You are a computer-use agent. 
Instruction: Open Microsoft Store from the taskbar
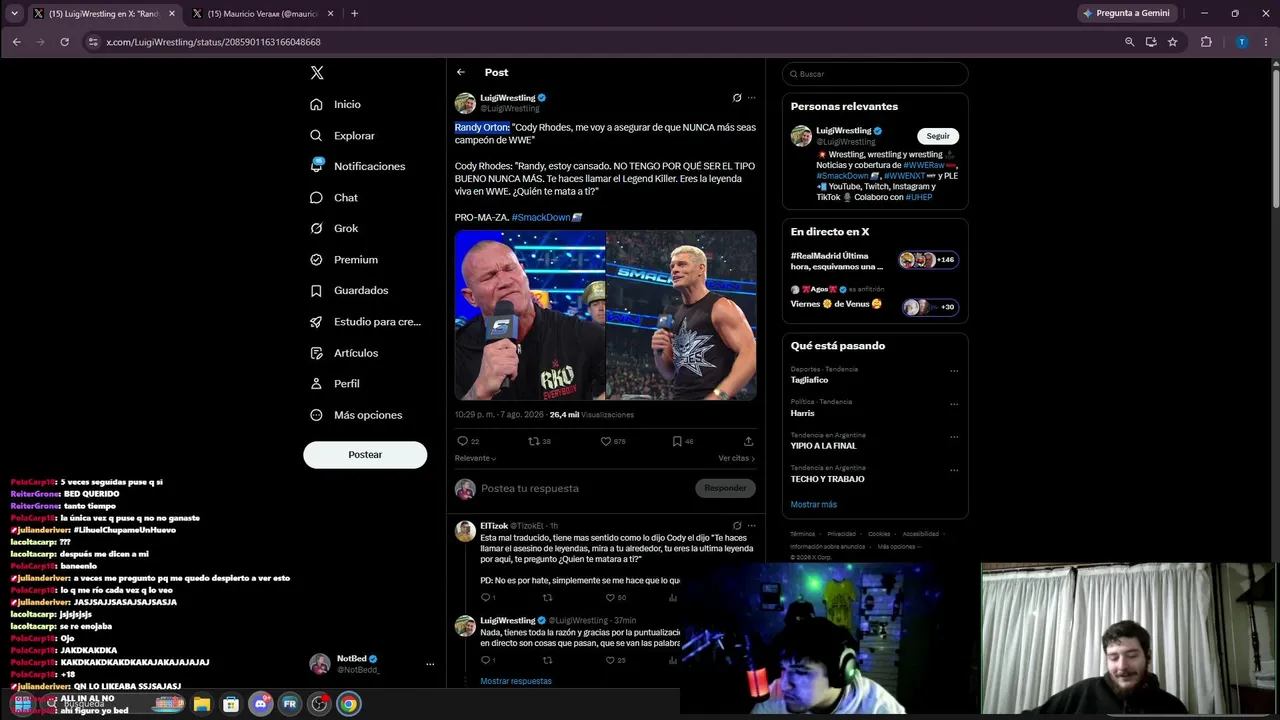(x=231, y=704)
